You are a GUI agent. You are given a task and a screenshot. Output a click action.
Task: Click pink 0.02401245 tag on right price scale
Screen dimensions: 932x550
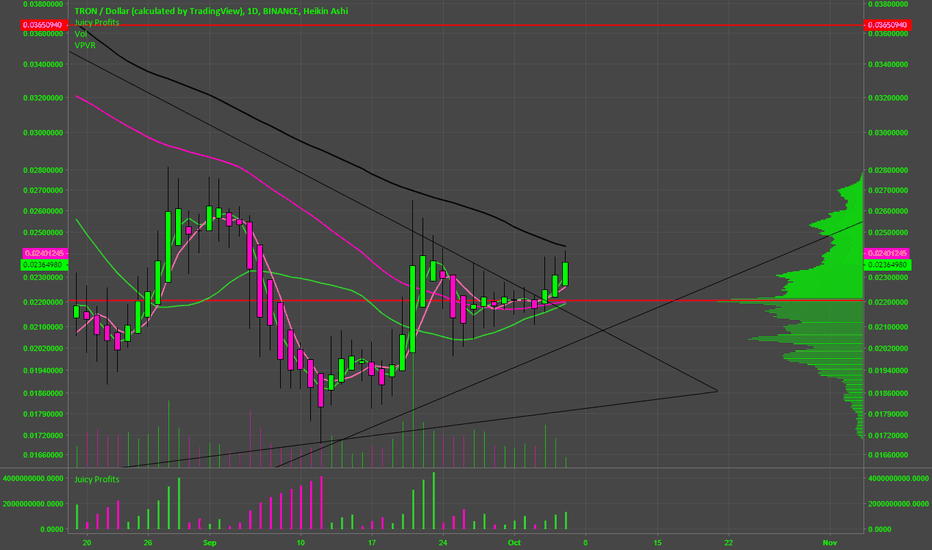[x=887, y=253]
